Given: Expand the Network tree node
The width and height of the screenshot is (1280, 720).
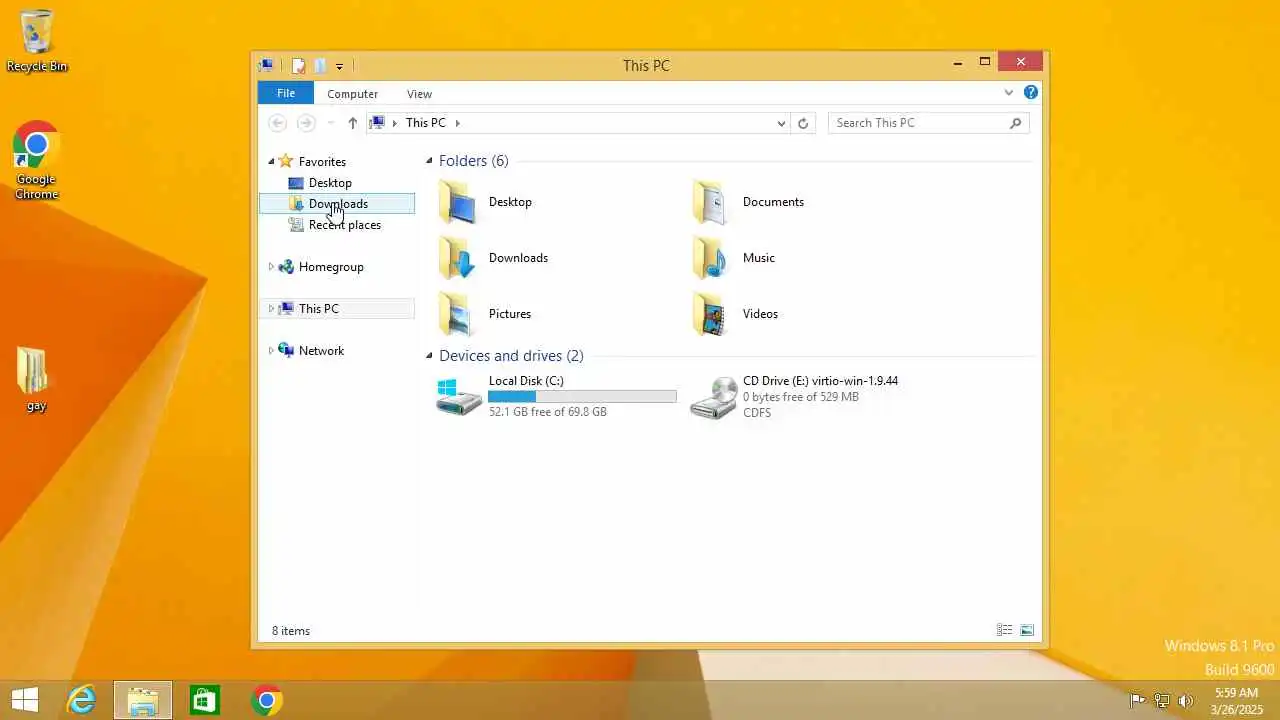Looking at the screenshot, I should coord(271,351).
